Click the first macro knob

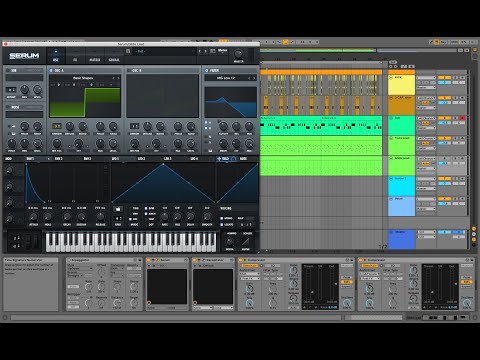pyautogui.click(x=10, y=170)
